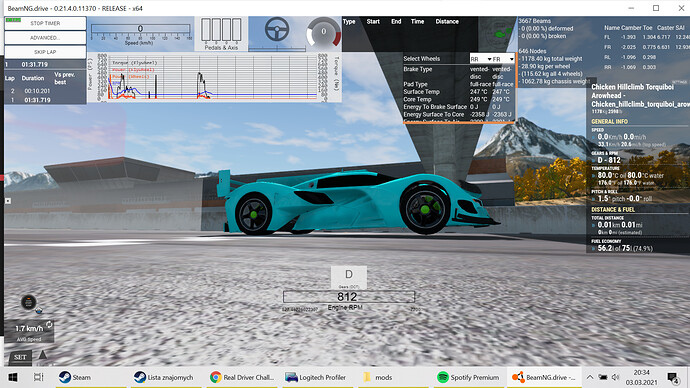This screenshot has height=388, width=690.
Task: Open the FR wheel selection dropdown
Action: coord(503,59)
